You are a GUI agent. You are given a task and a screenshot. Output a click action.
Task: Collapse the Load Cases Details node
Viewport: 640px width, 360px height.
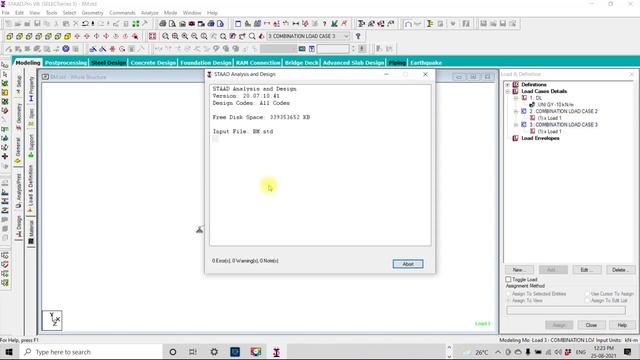507,91
